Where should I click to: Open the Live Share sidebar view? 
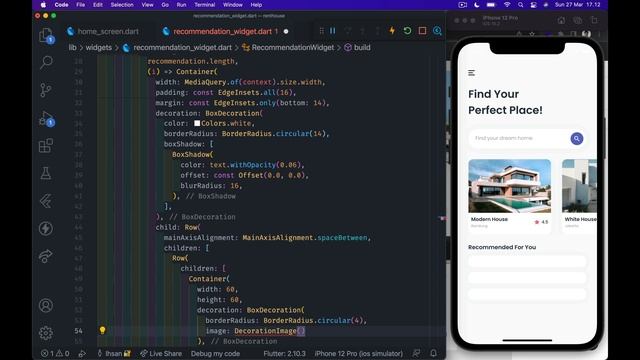(x=46, y=256)
